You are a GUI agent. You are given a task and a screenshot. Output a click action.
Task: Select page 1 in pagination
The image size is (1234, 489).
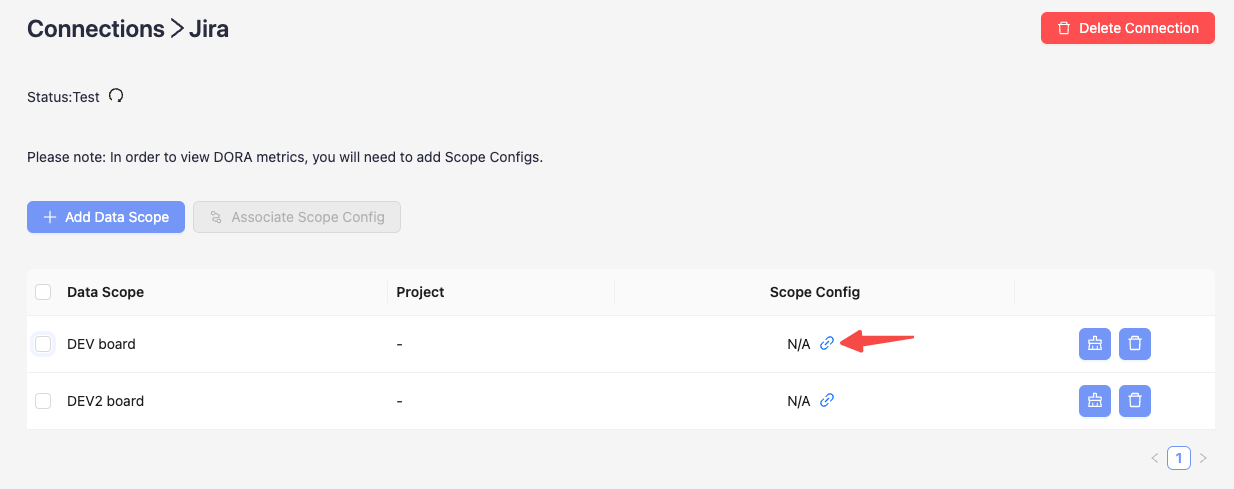(1179, 458)
